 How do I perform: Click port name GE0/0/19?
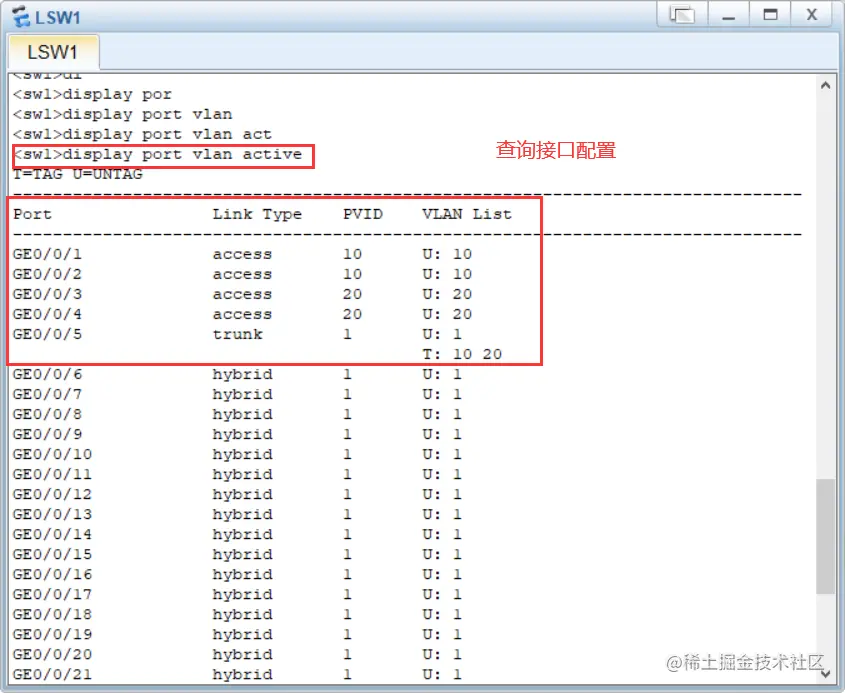(x=52, y=634)
